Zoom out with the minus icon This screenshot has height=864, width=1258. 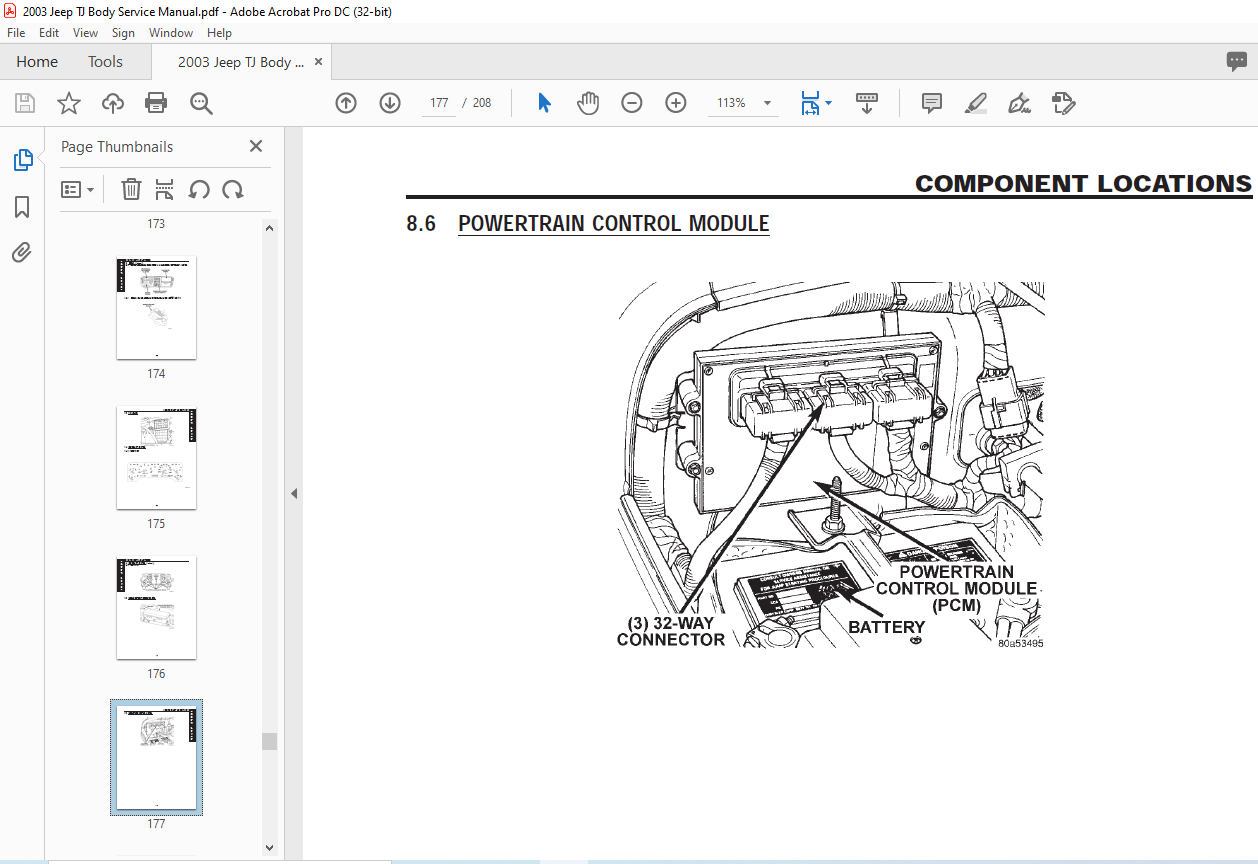point(632,103)
